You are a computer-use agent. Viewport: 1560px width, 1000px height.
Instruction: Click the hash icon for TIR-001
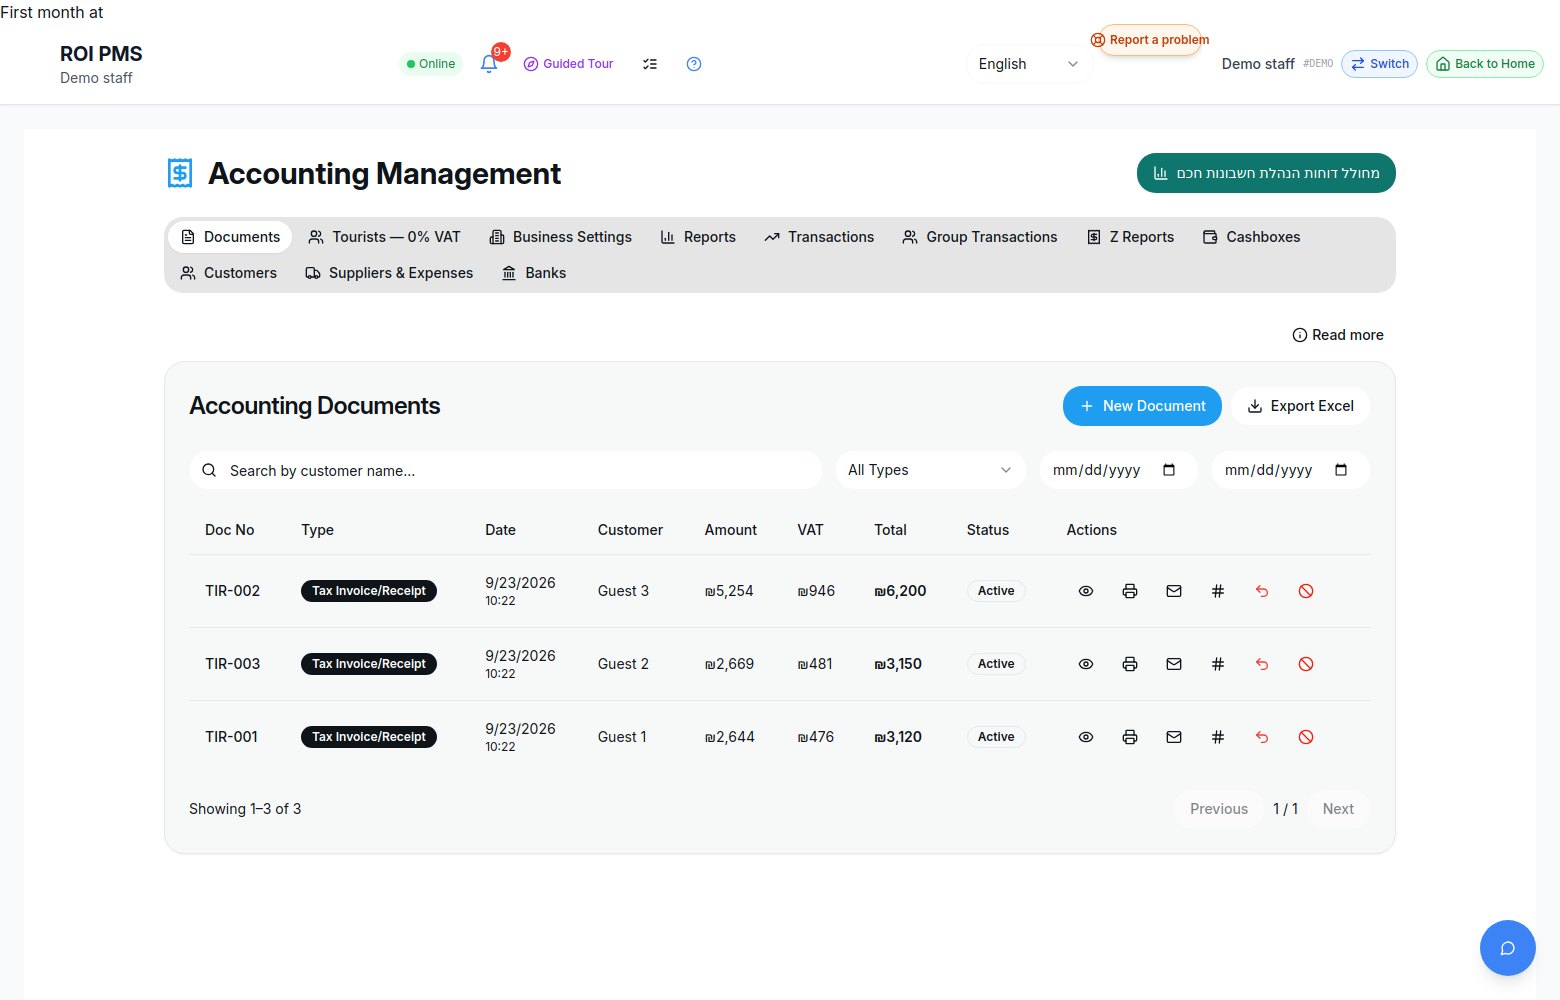1218,737
